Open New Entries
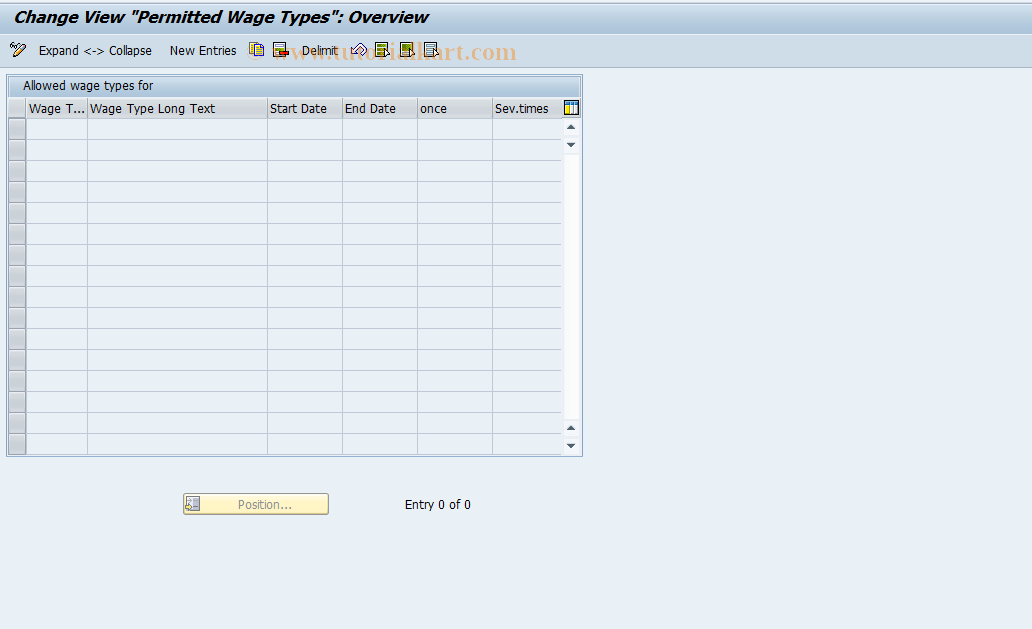 [203, 51]
